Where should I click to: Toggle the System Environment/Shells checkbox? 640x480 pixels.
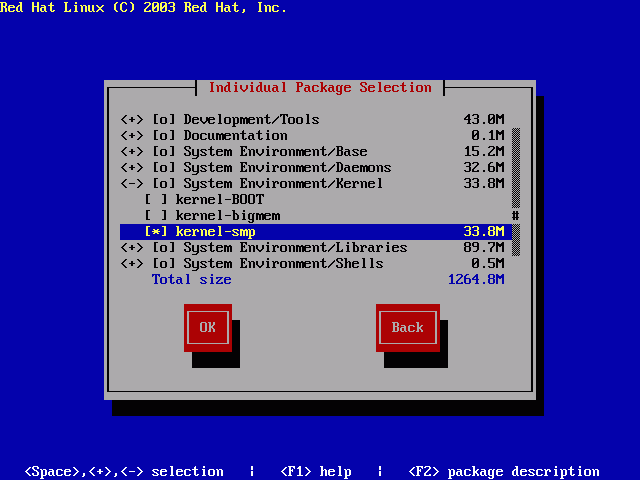(164, 263)
